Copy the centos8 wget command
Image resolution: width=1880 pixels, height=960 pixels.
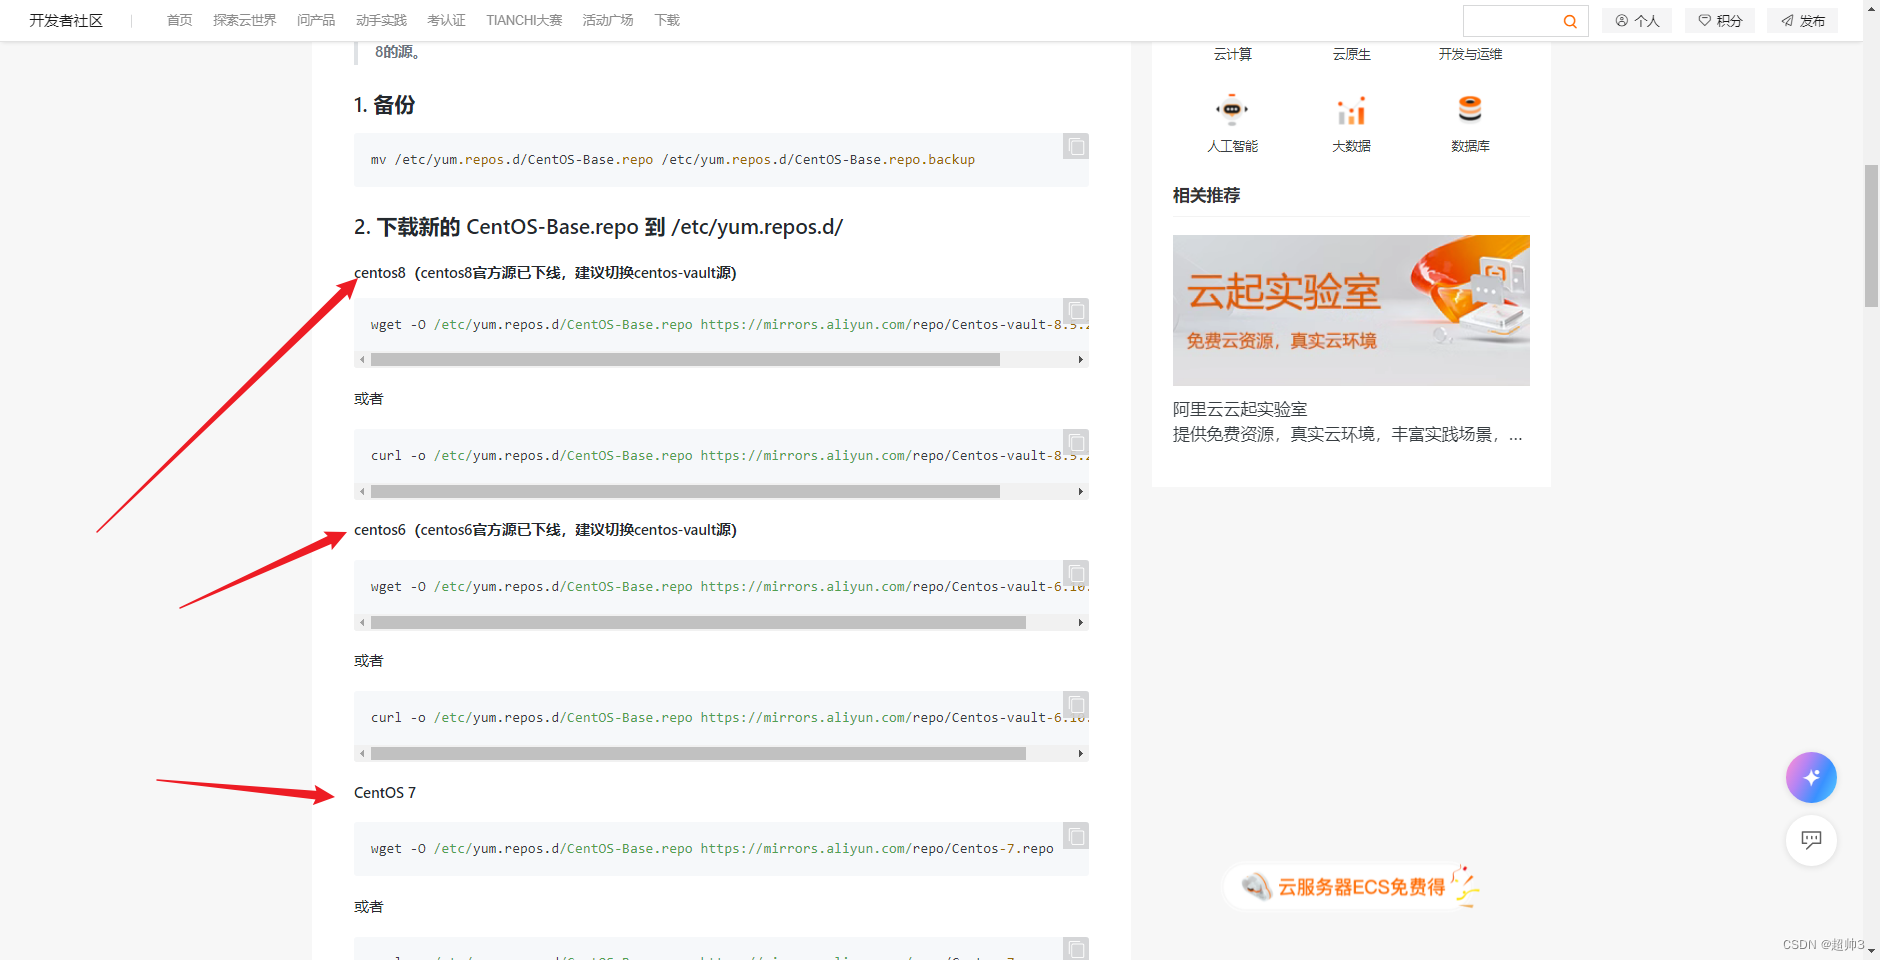pos(1076,311)
